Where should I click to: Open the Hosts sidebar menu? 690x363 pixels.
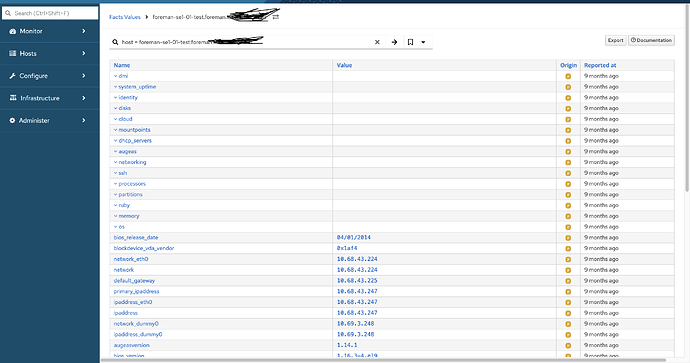point(49,53)
